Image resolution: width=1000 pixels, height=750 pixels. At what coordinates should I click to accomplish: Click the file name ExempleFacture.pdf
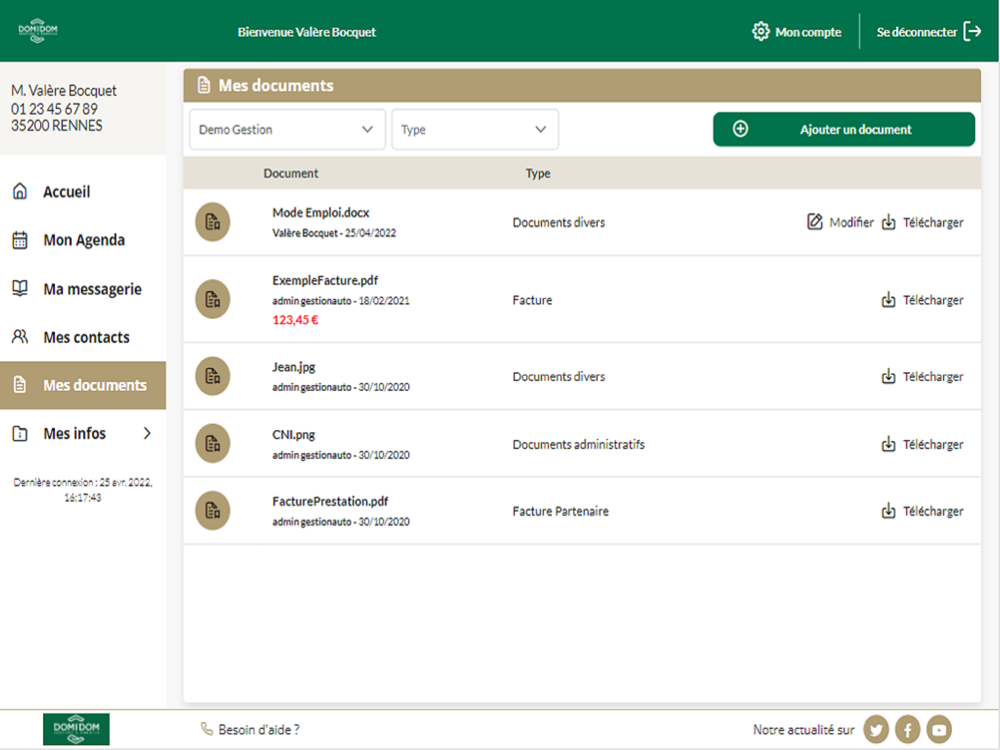click(x=325, y=280)
